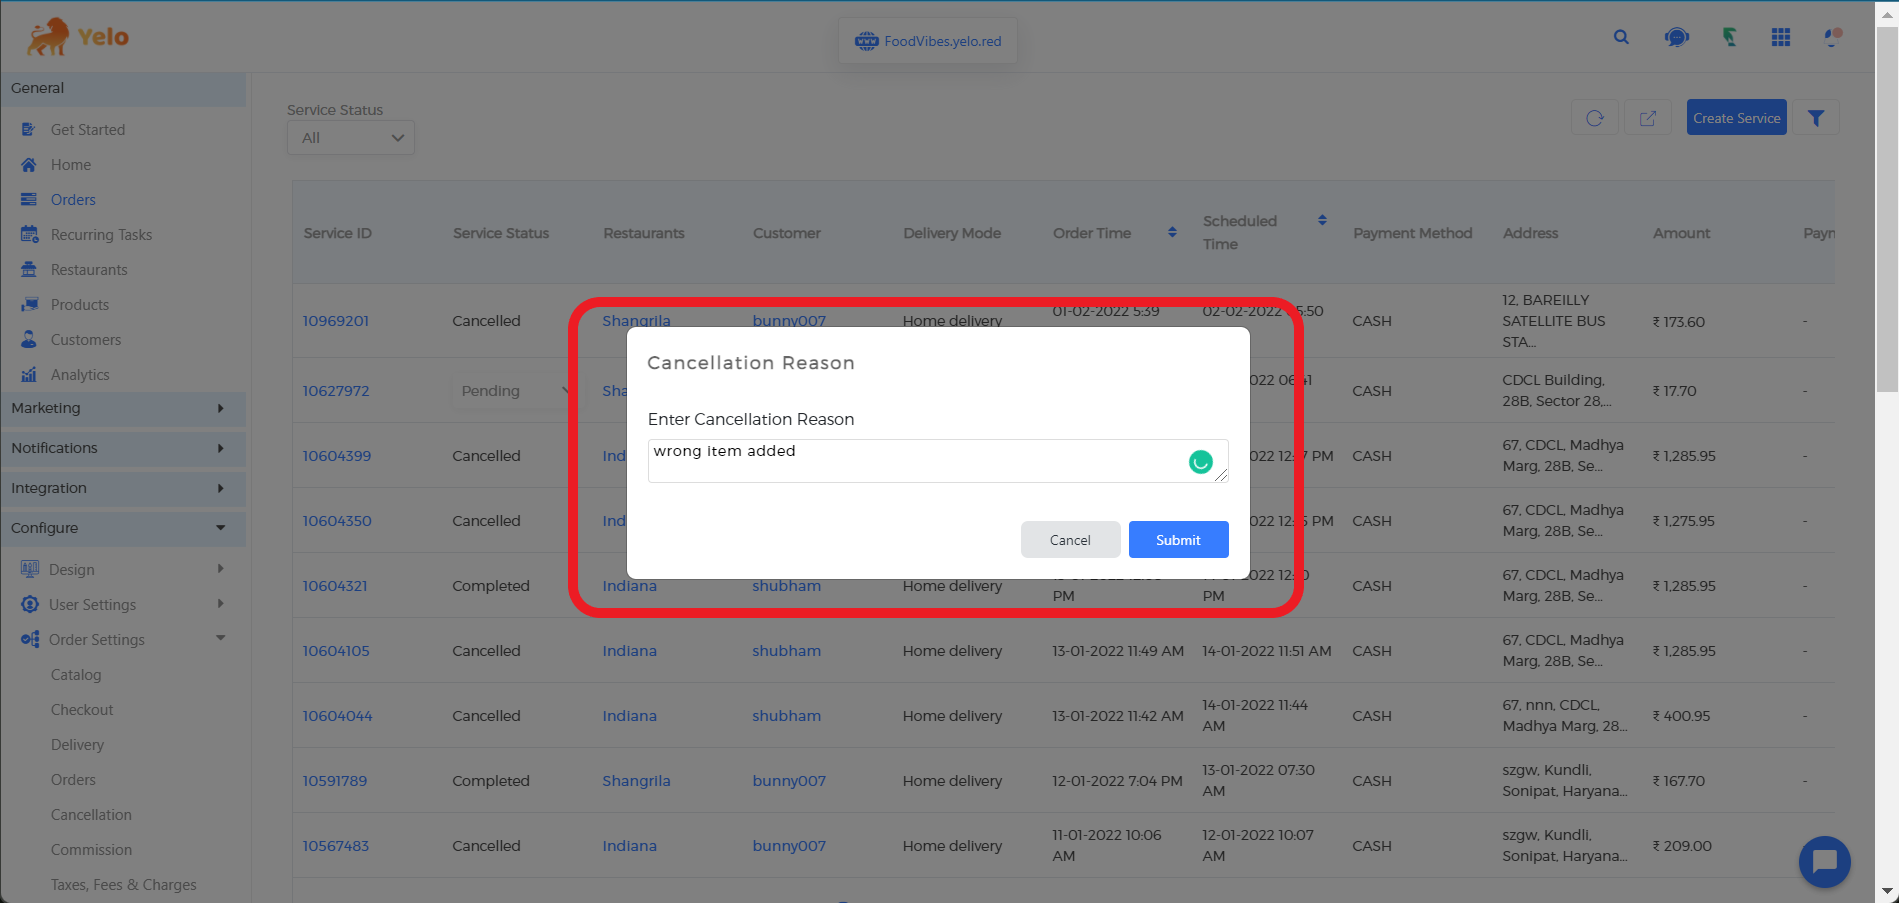Expand the Notifications sidebar section

123,448
